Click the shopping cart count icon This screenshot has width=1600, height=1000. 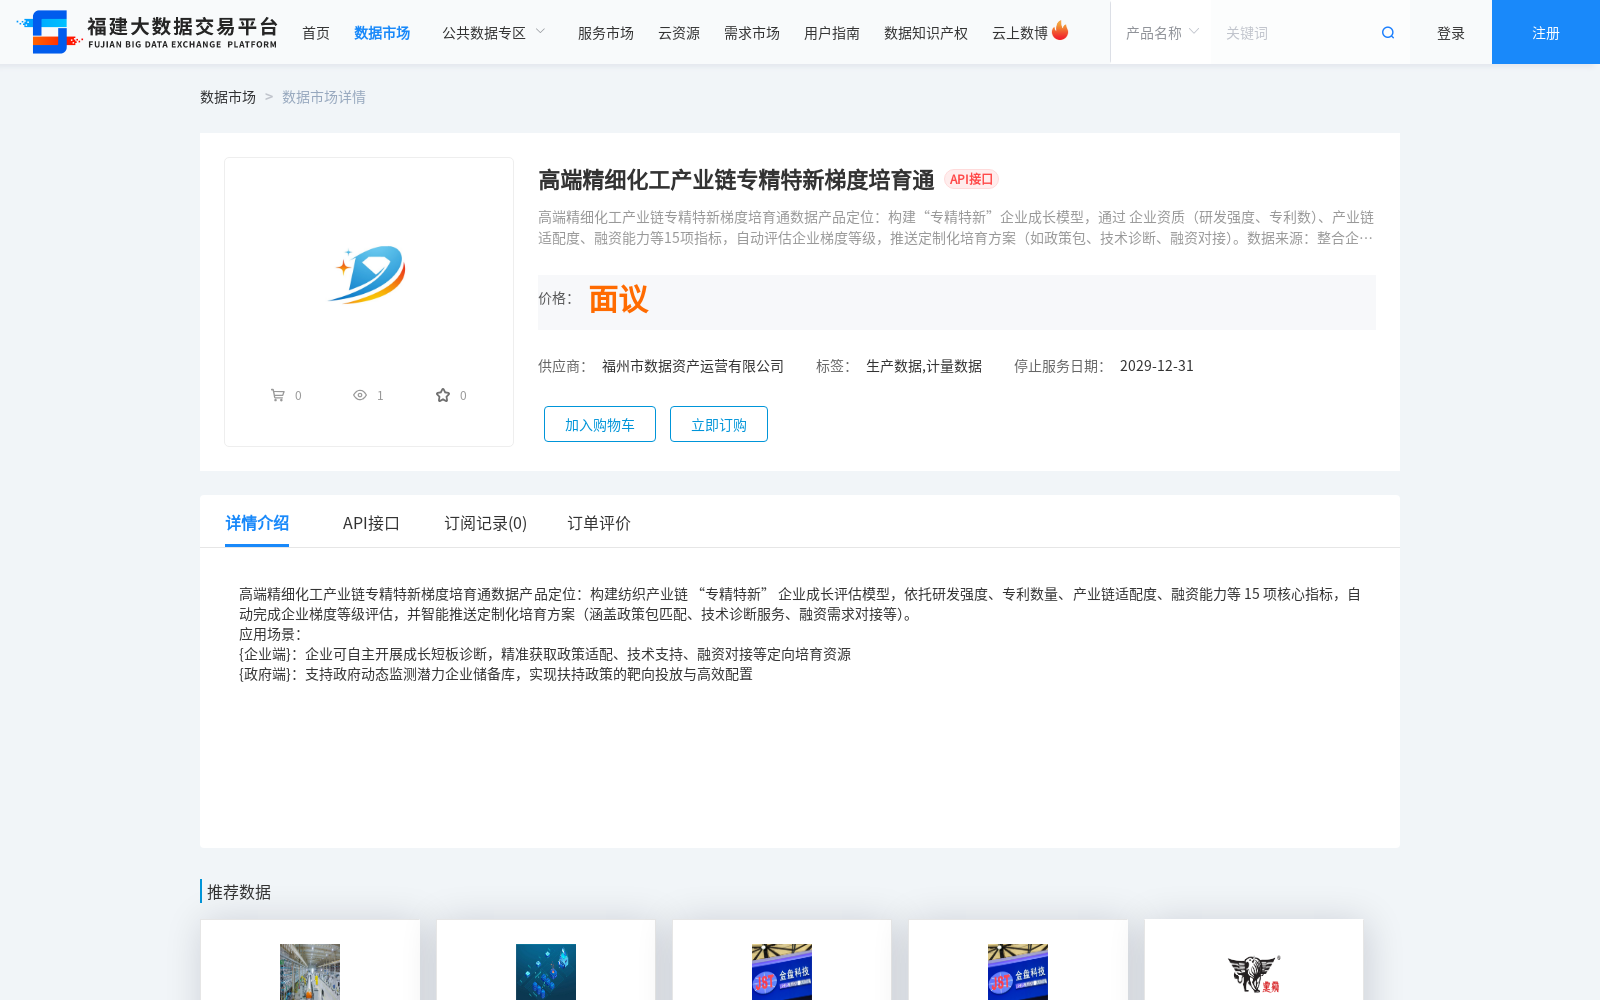tap(278, 395)
